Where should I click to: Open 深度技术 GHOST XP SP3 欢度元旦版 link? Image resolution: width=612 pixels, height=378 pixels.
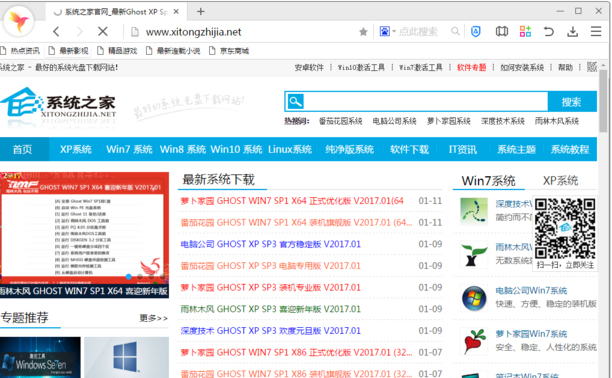(x=270, y=331)
